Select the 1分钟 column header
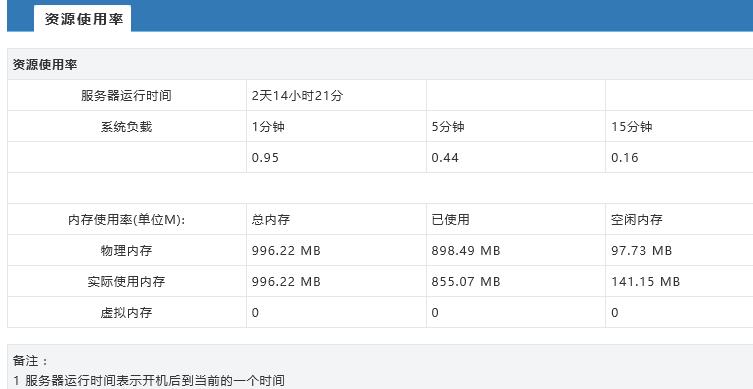The width and height of the screenshot is (753, 389). pos(268,126)
